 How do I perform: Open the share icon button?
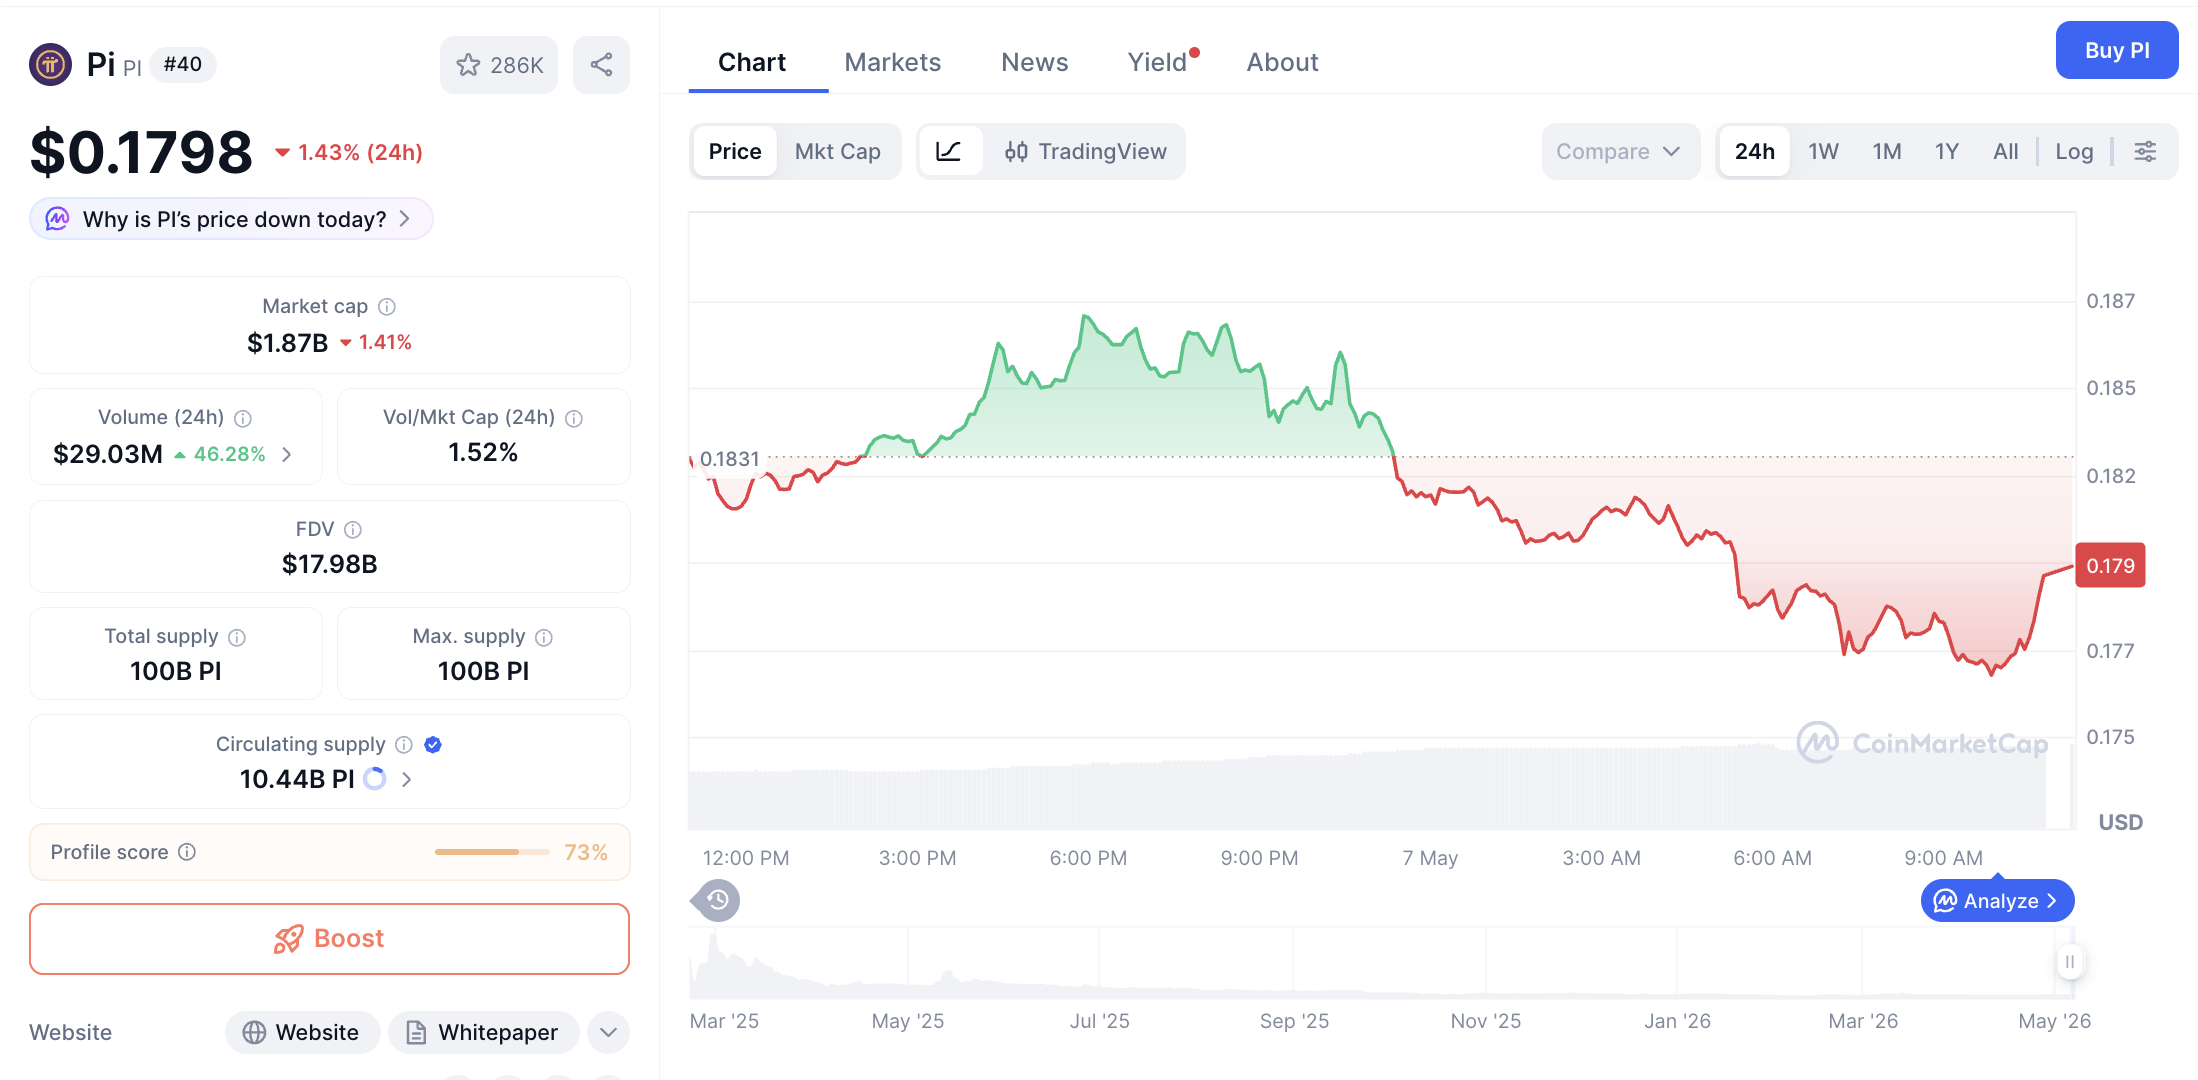pyautogui.click(x=601, y=65)
